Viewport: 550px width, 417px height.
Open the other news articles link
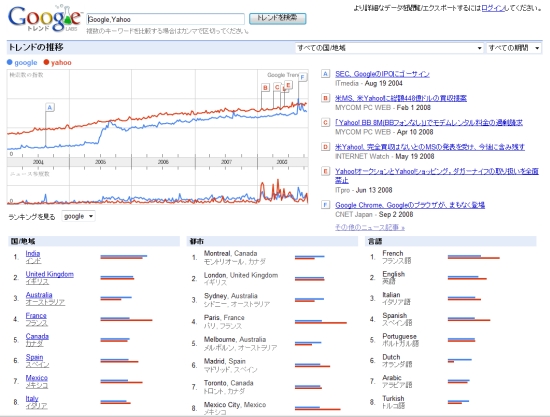[370, 227]
